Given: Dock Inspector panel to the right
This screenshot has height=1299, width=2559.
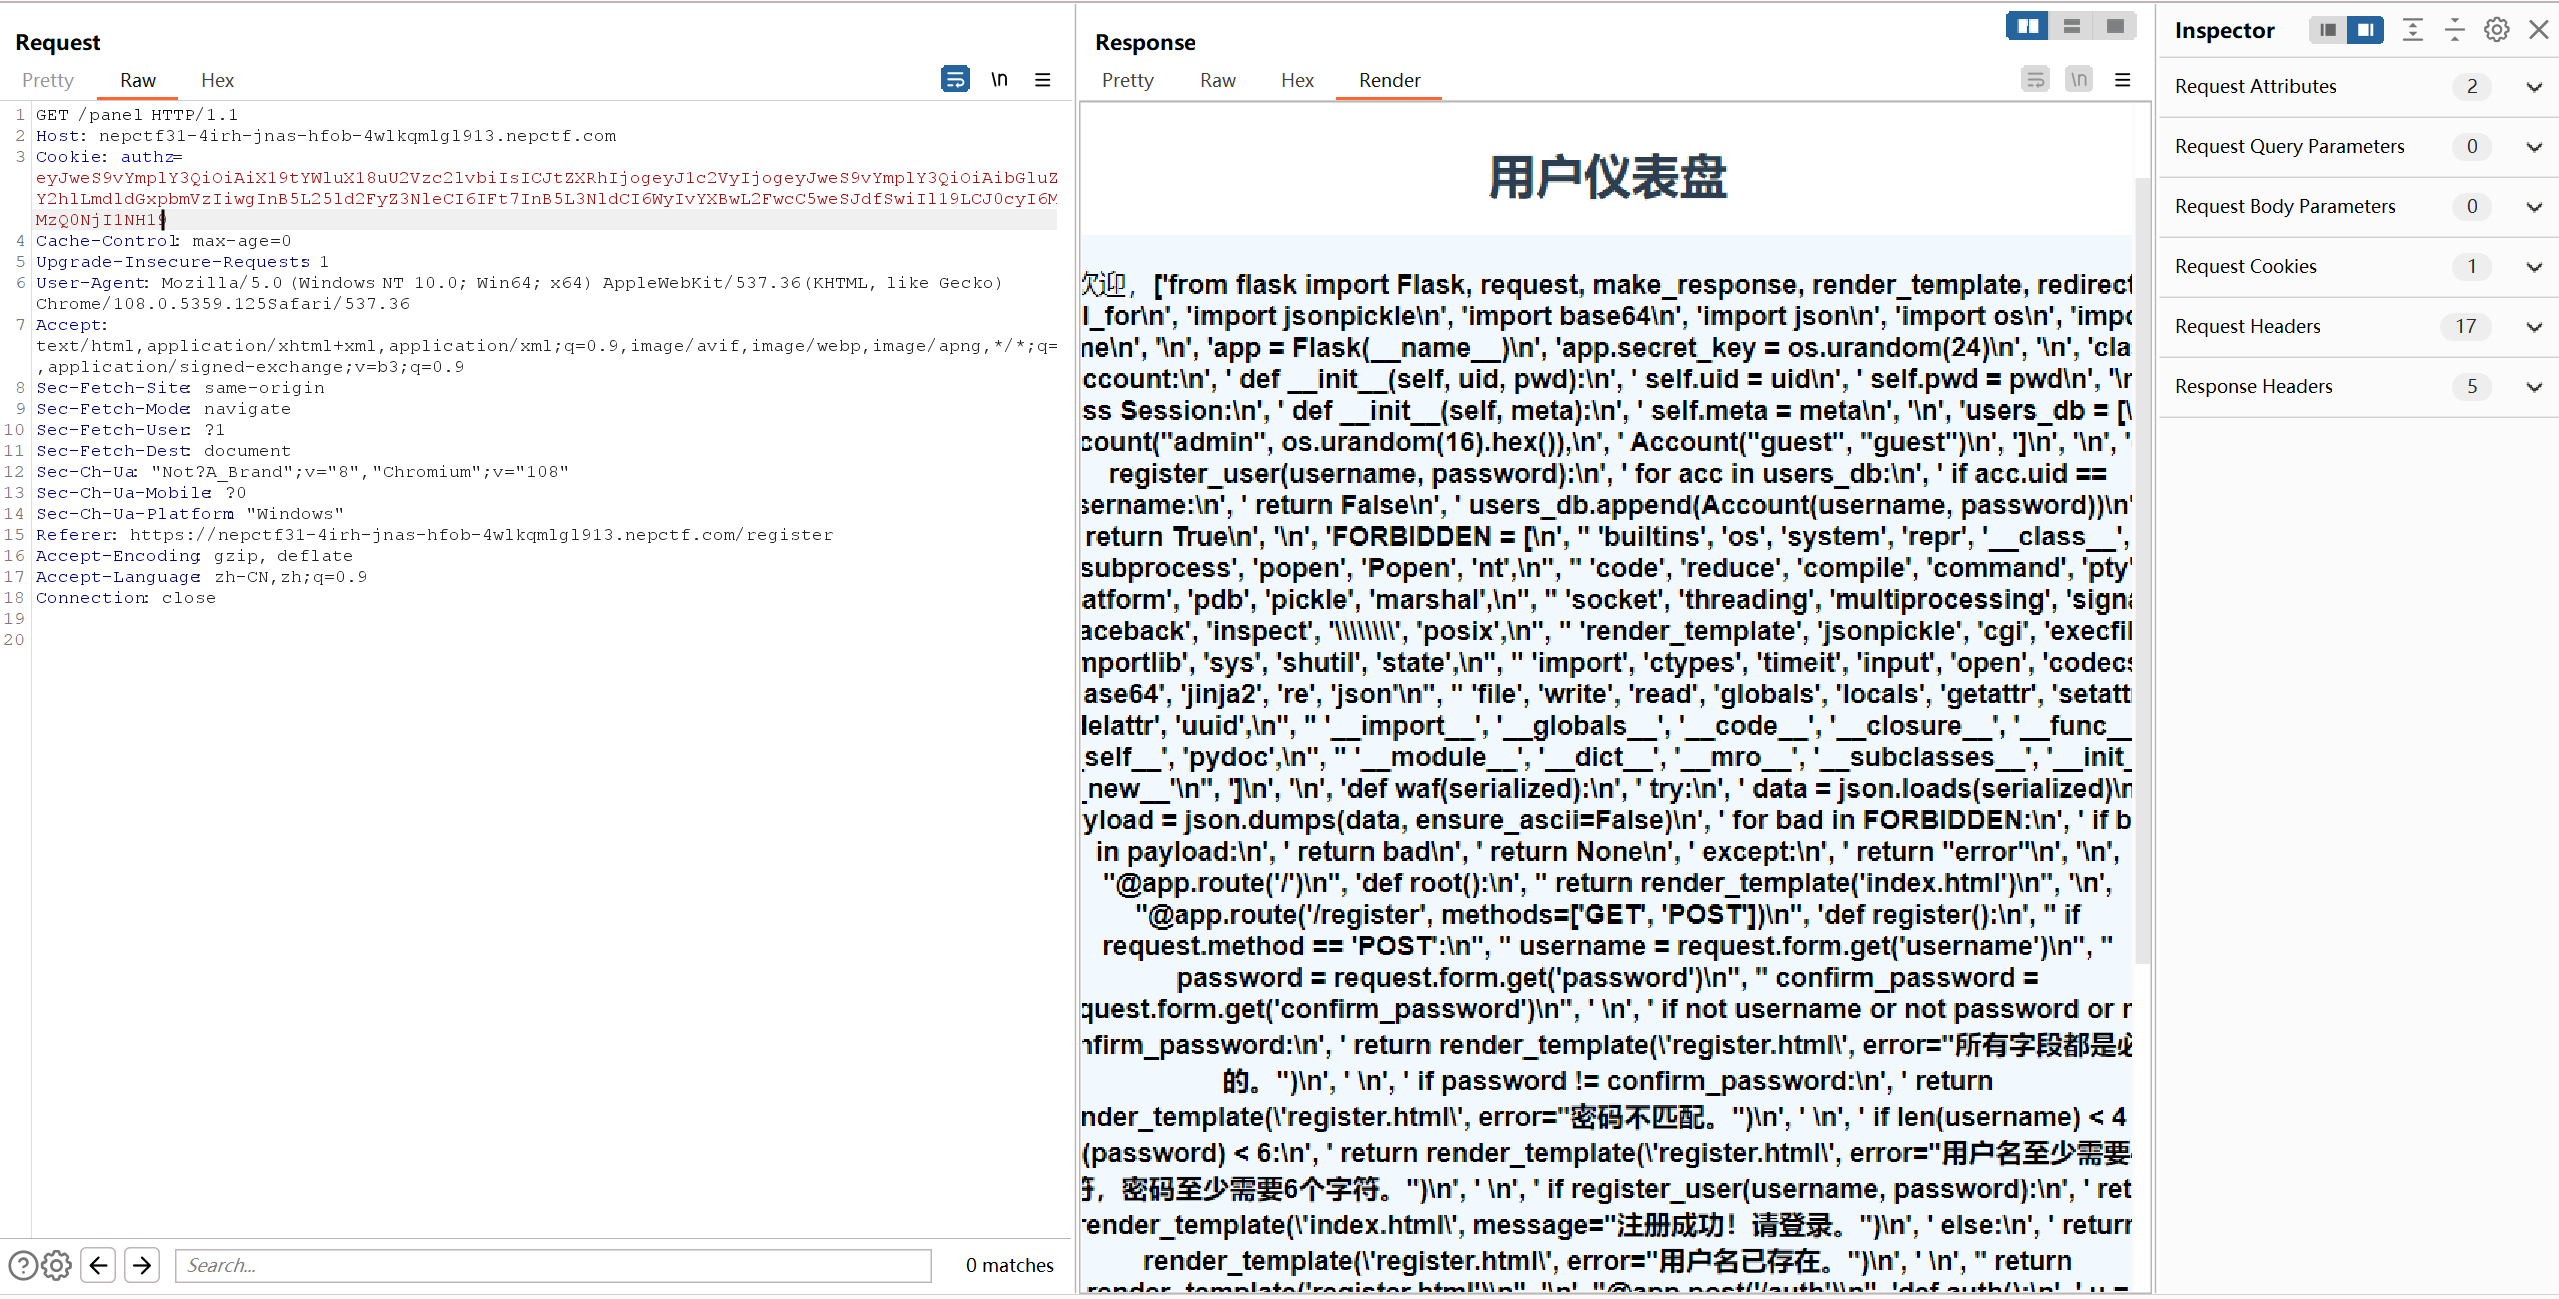Looking at the screenshot, I should (x=2365, y=30).
